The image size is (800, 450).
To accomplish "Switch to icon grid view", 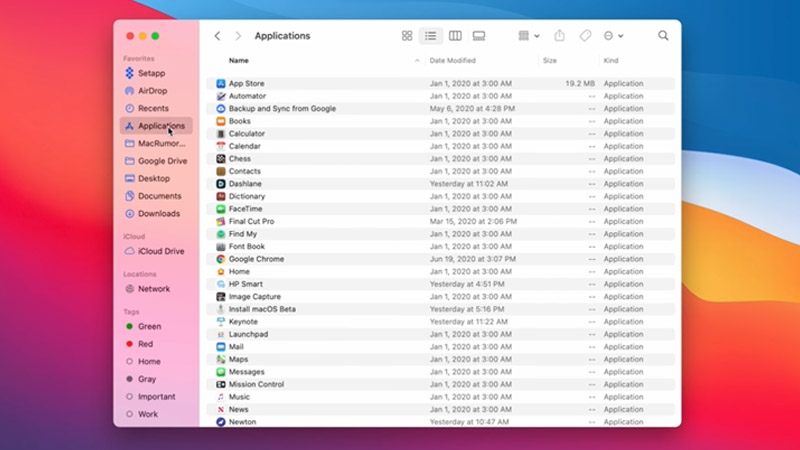I will (407, 36).
